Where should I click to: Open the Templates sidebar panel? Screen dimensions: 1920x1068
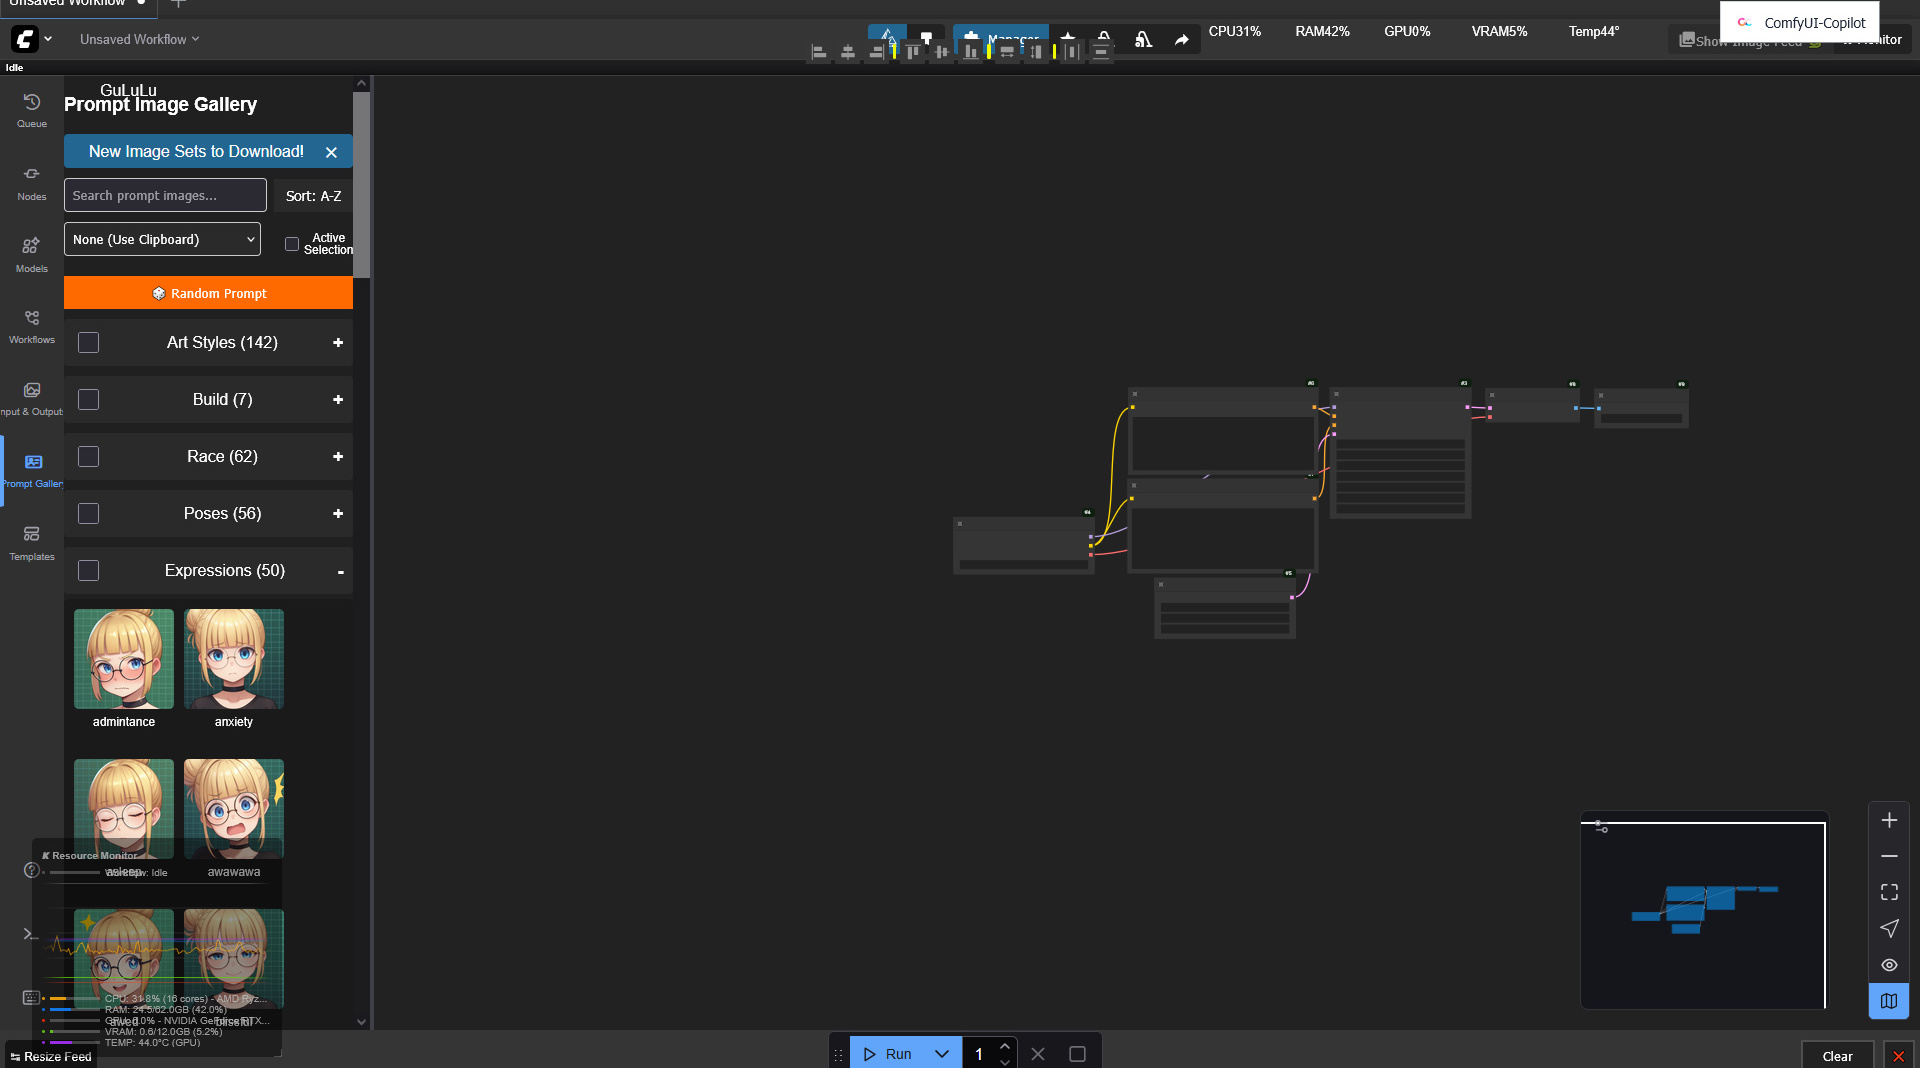point(32,543)
